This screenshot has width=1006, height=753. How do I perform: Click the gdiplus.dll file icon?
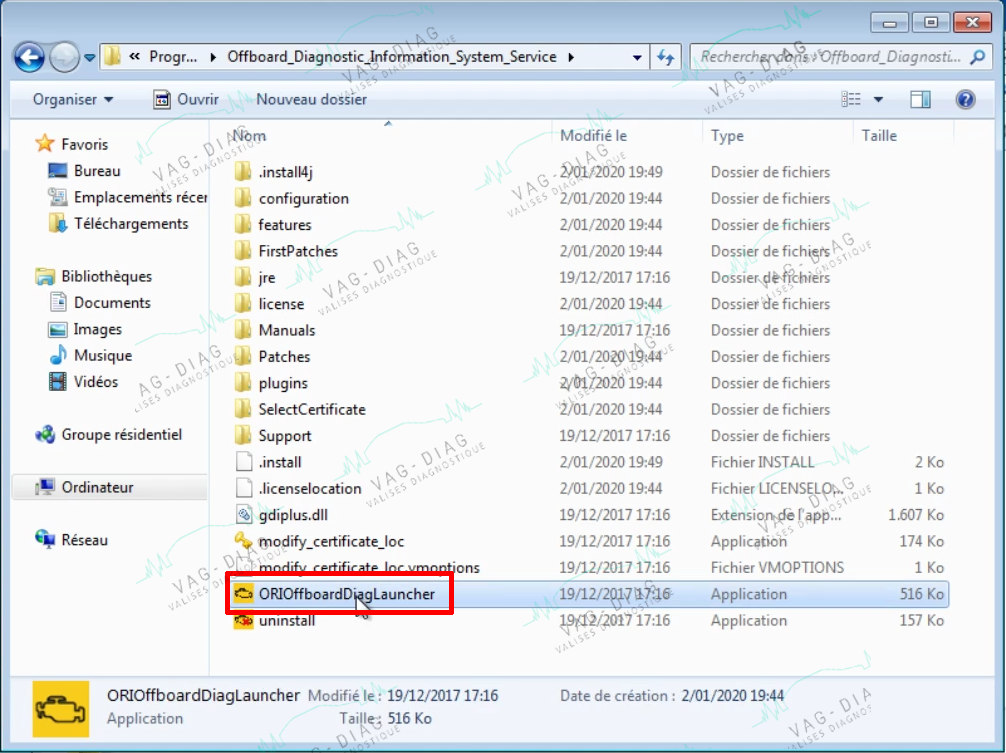pyautogui.click(x=244, y=514)
